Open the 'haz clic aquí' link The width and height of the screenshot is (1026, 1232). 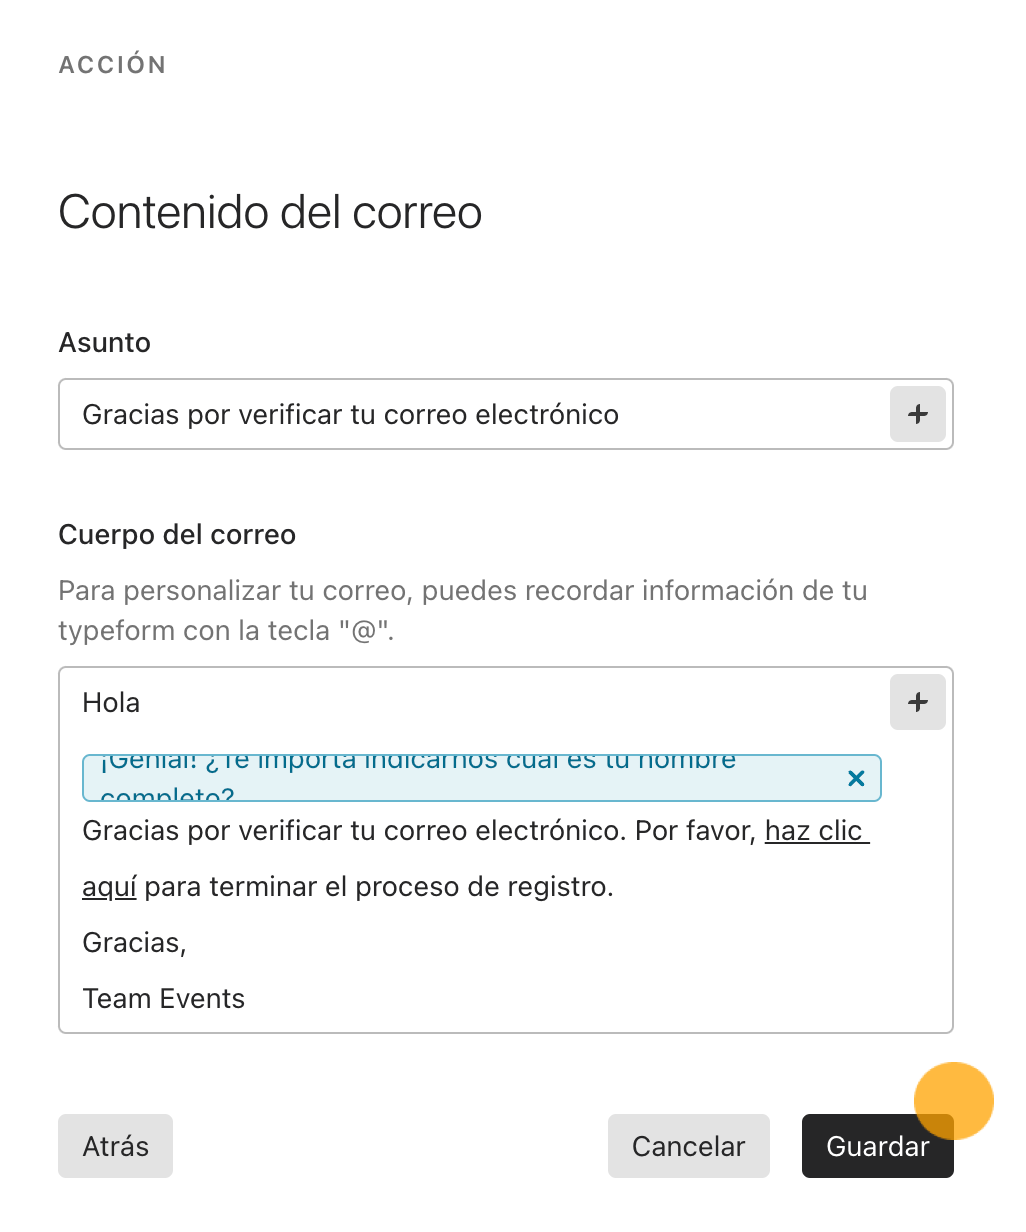(x=817, y=831)
